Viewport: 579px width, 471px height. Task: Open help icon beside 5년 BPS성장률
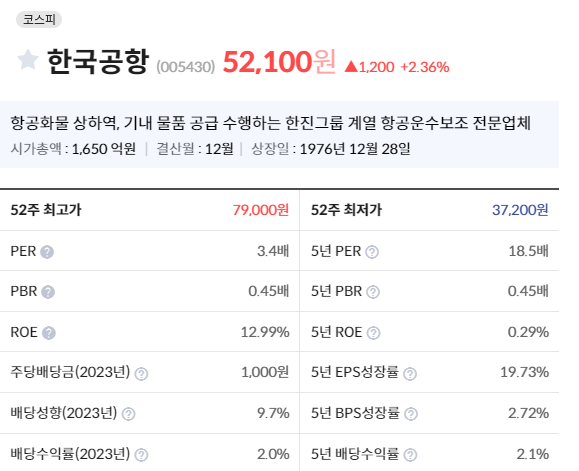(x=411, y=414)
